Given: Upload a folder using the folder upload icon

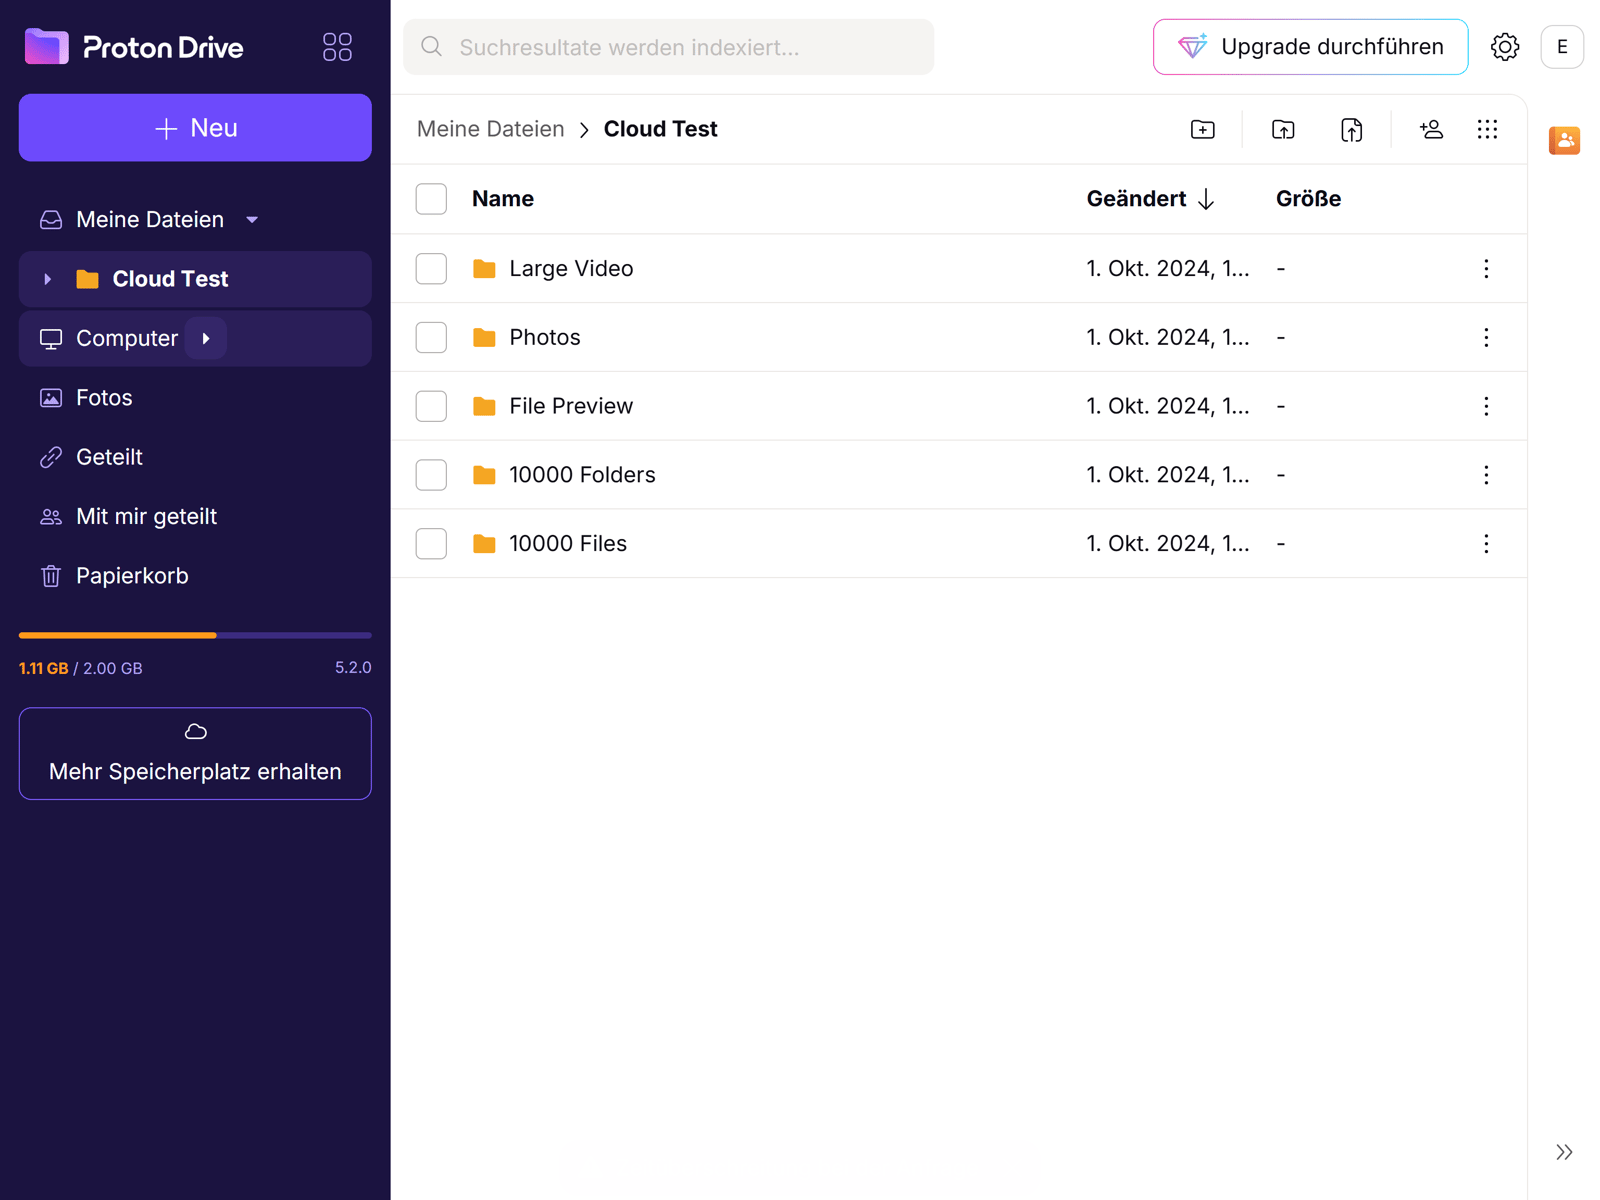Looking at the screenshot, I should [x=1283, y=129].
